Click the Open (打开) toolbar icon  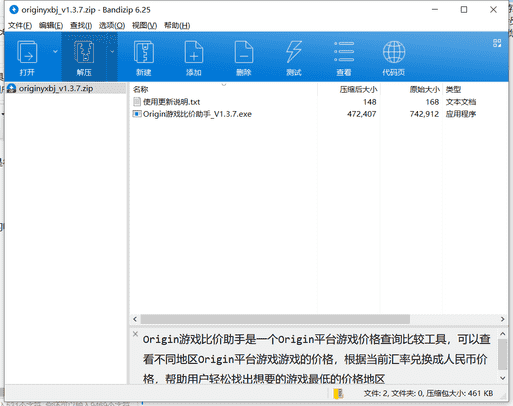pyautogui.click(x=27, y=52)
